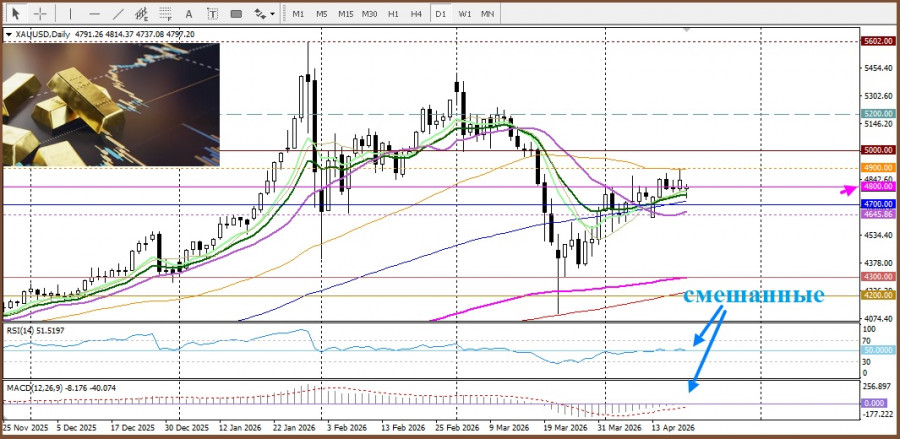Open the arrows objects dropdown
This screenshot has height=439, width=900.
coord(264,14)
